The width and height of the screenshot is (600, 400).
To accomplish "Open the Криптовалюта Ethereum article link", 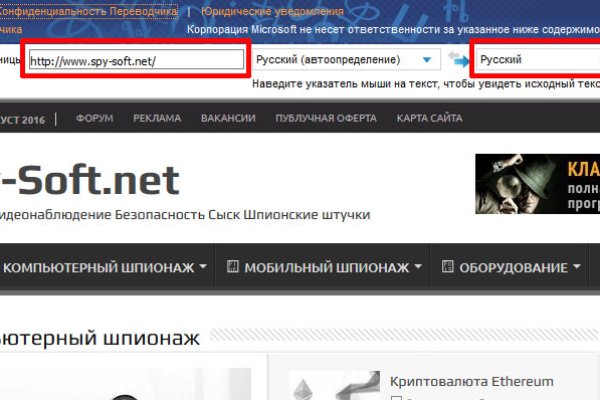I will 471,381.
